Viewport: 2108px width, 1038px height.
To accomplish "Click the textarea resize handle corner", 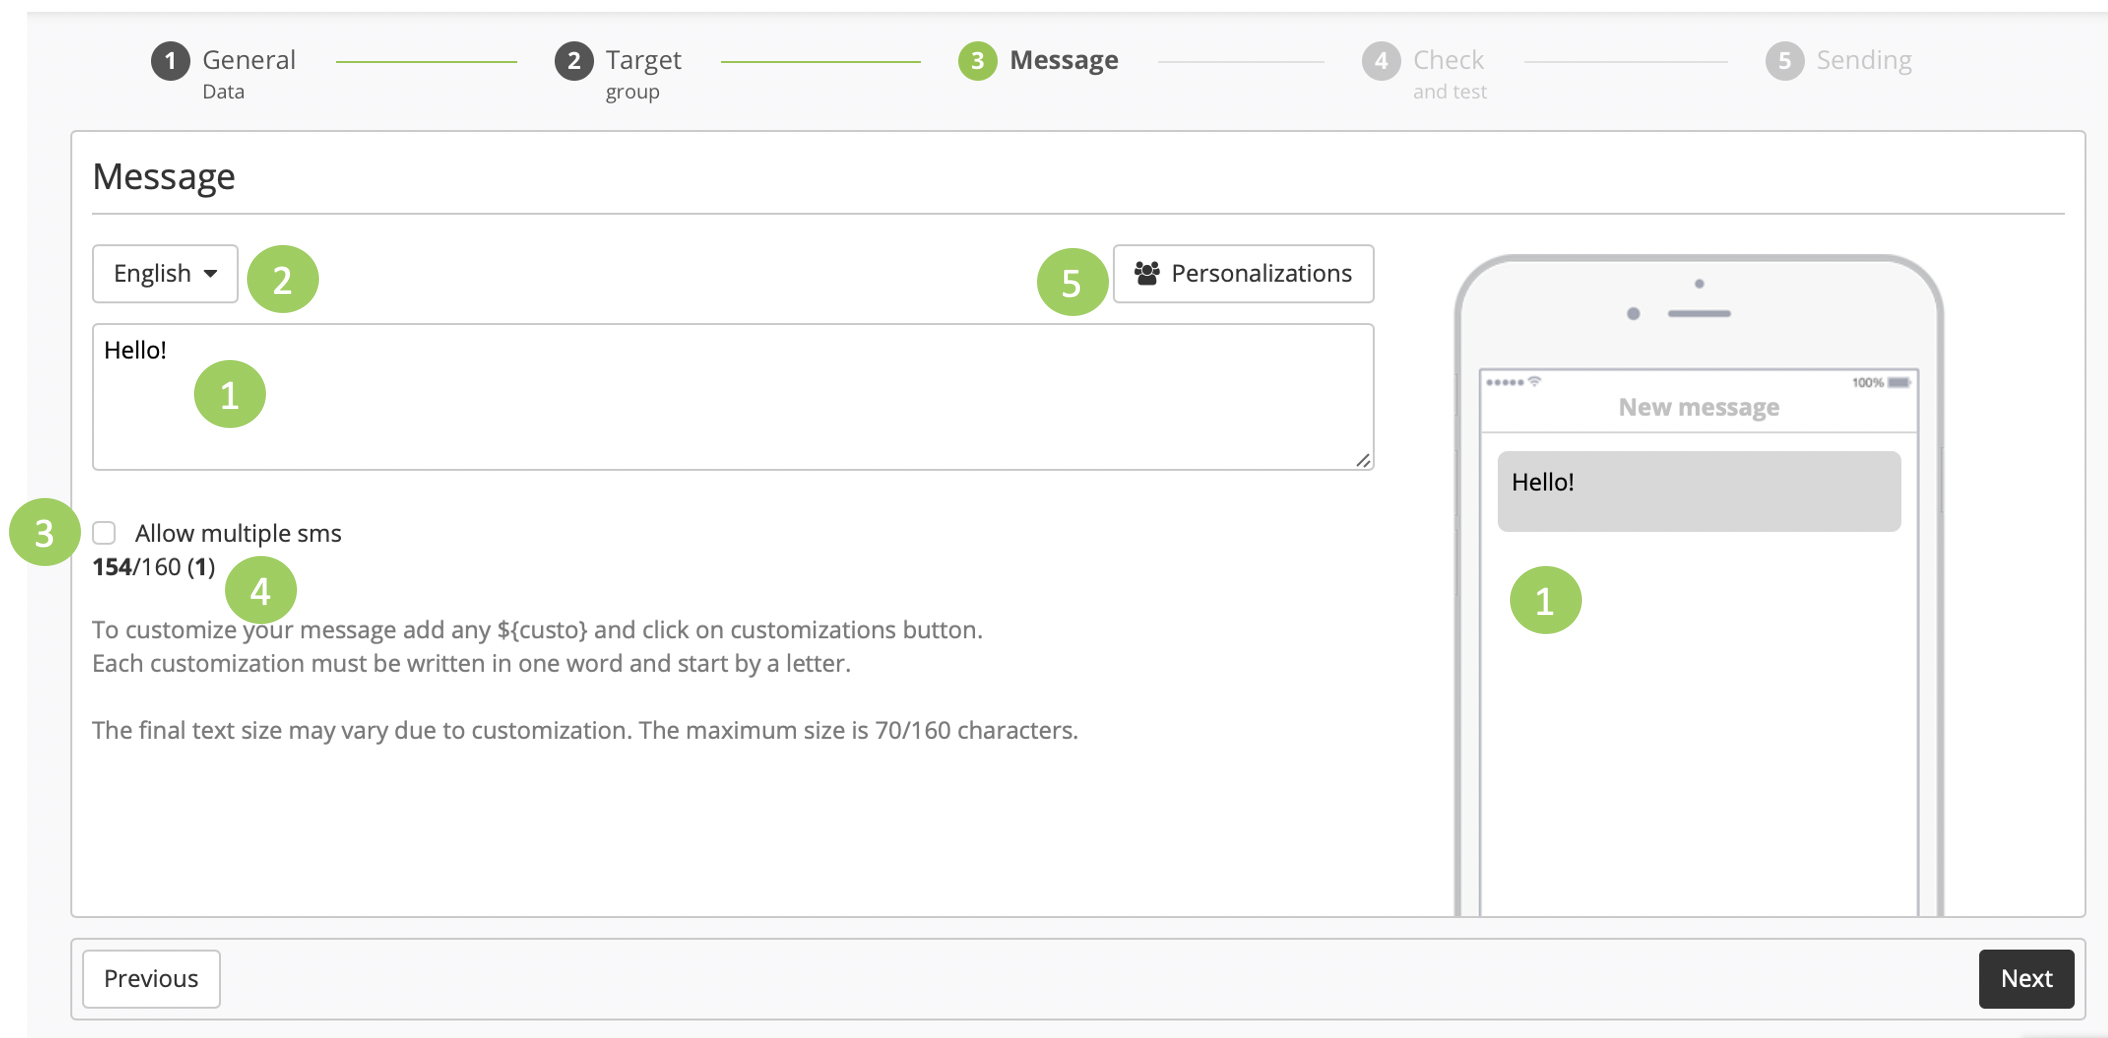I will [1363, 460].
